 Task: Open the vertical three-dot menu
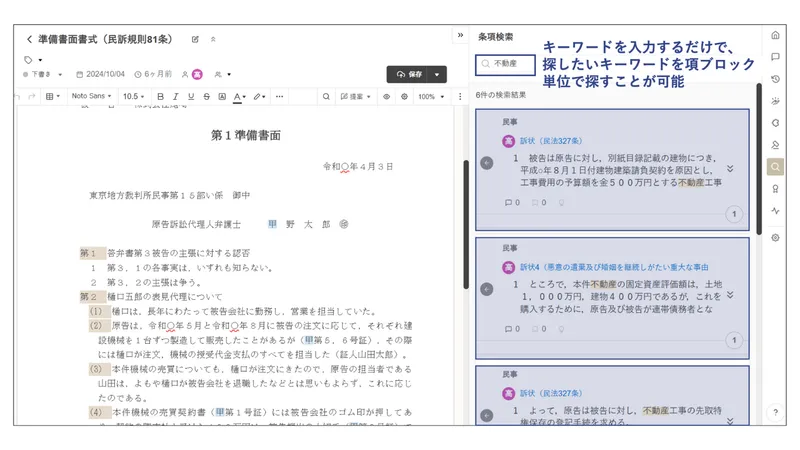[460, 96]
